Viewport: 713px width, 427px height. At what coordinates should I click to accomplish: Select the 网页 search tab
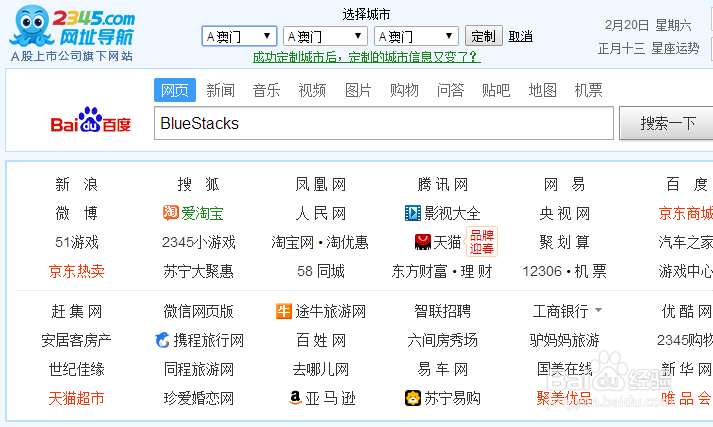click(175, 90)
